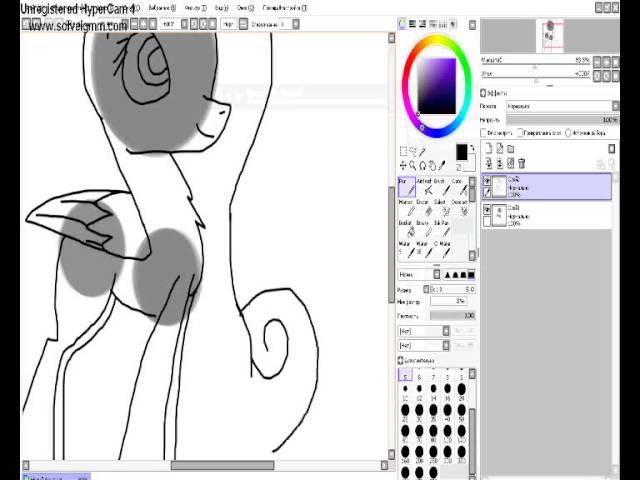Swap foreground and background colors arrow

472,148
